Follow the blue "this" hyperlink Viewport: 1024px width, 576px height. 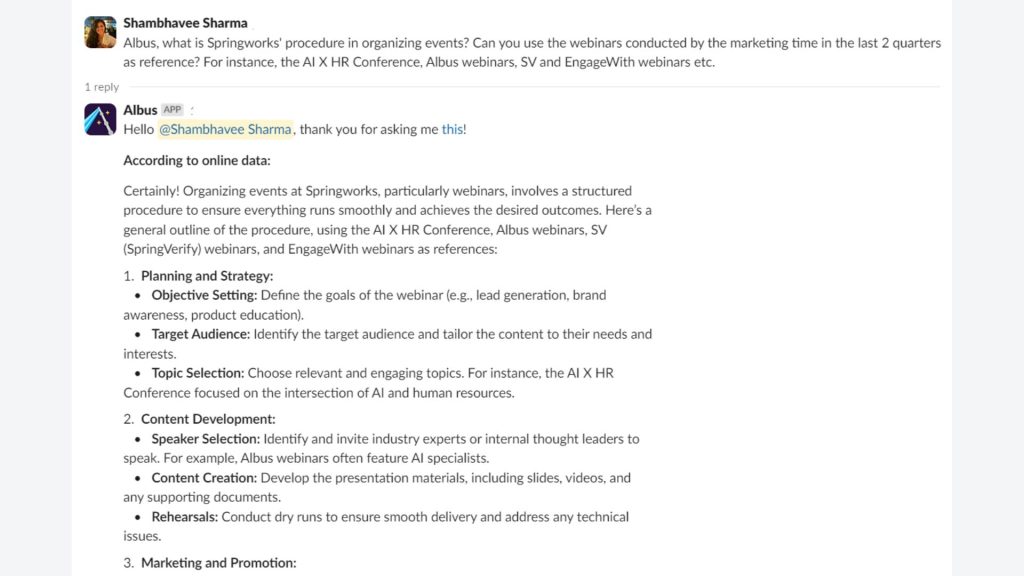tap(452, 129)
